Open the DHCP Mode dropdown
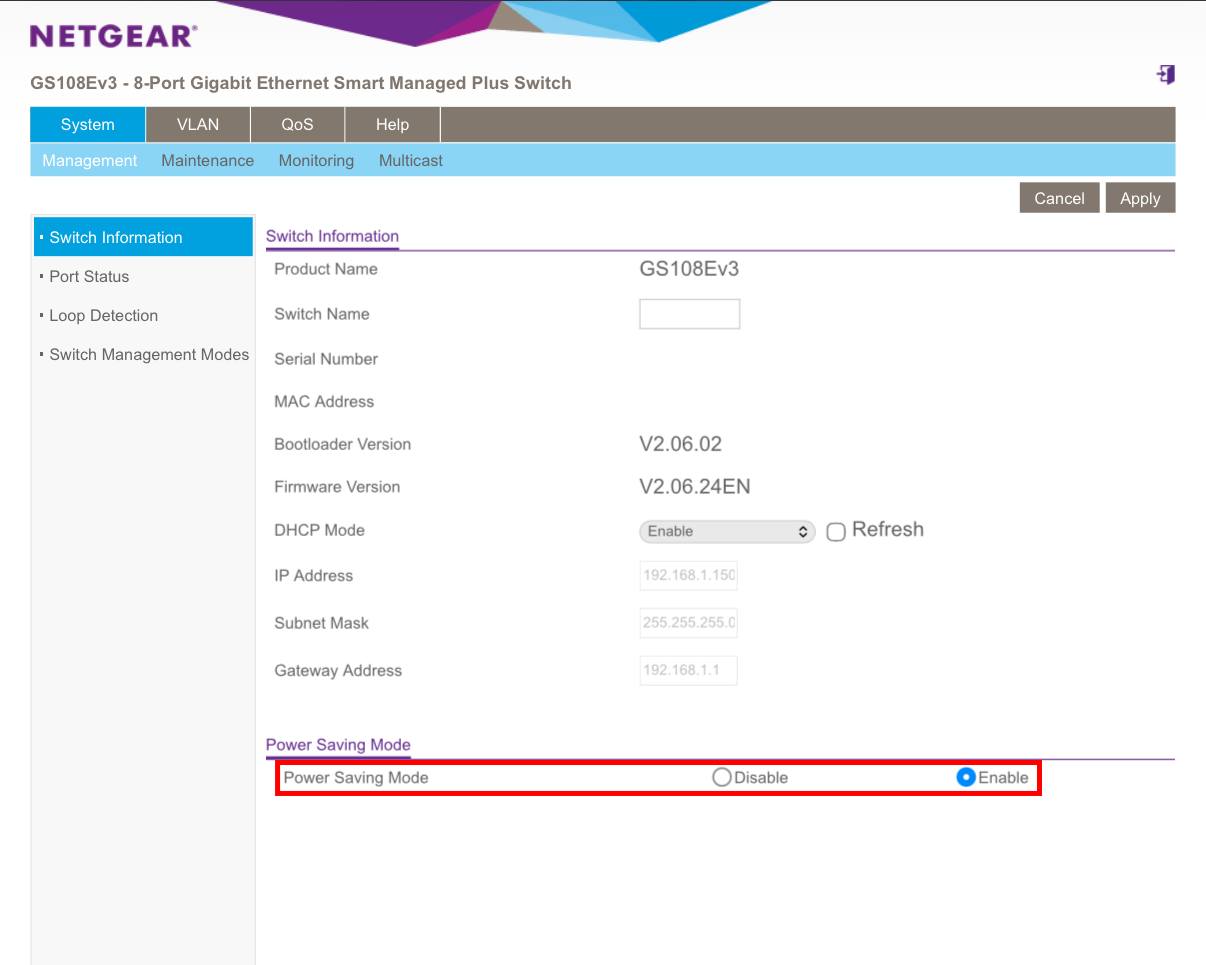Screen dimensions: 1206x965 [727, 532]
